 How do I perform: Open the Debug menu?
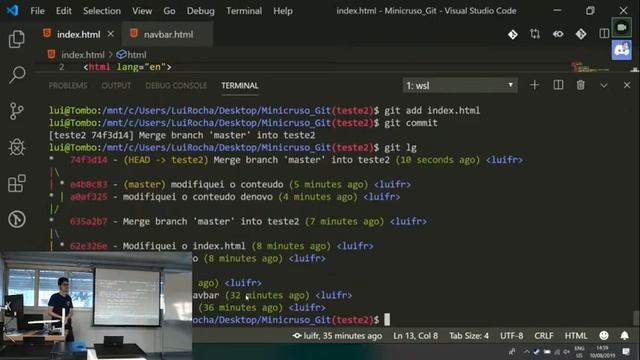tap(200, 11)
